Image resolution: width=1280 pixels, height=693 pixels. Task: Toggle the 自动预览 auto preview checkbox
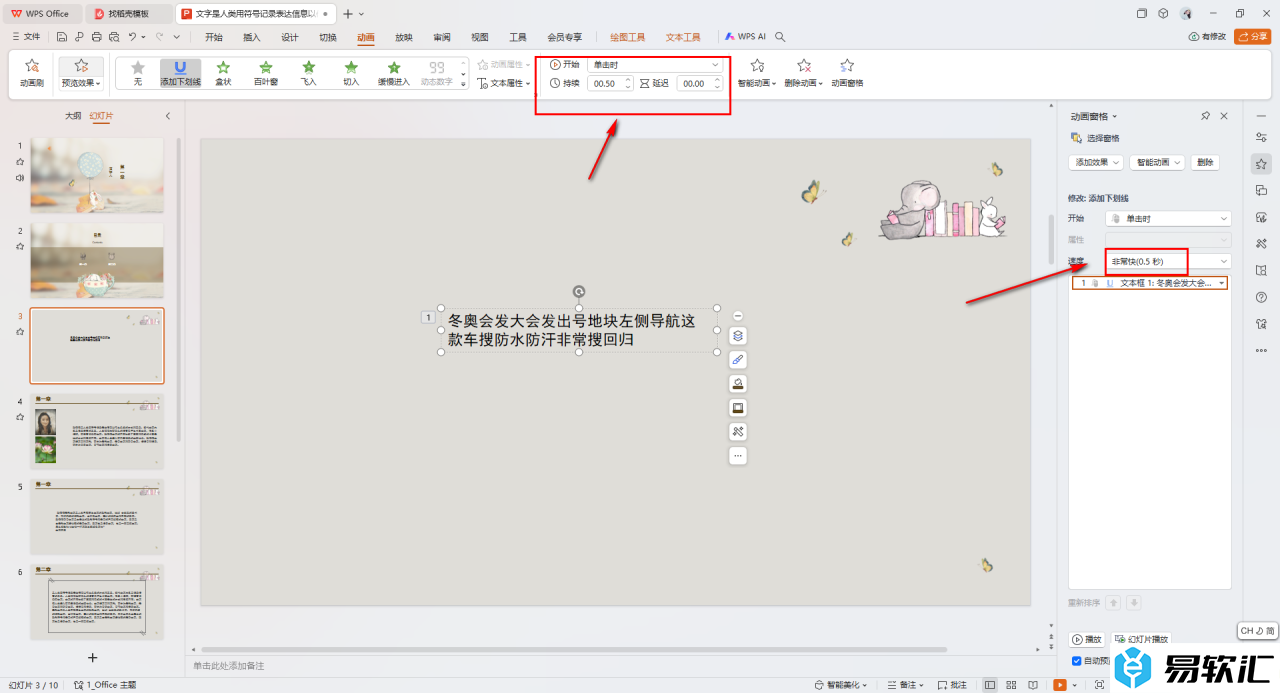coord(1077,661)
